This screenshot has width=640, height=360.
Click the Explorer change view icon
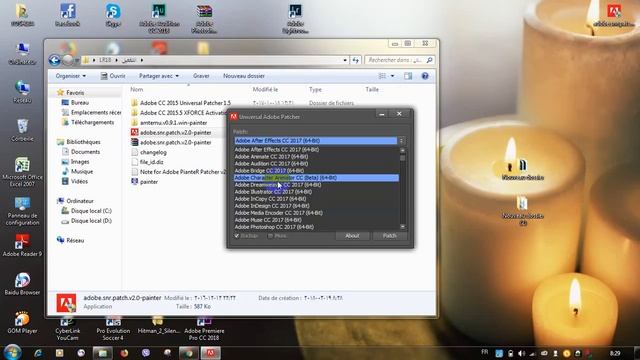pos(382,76)
